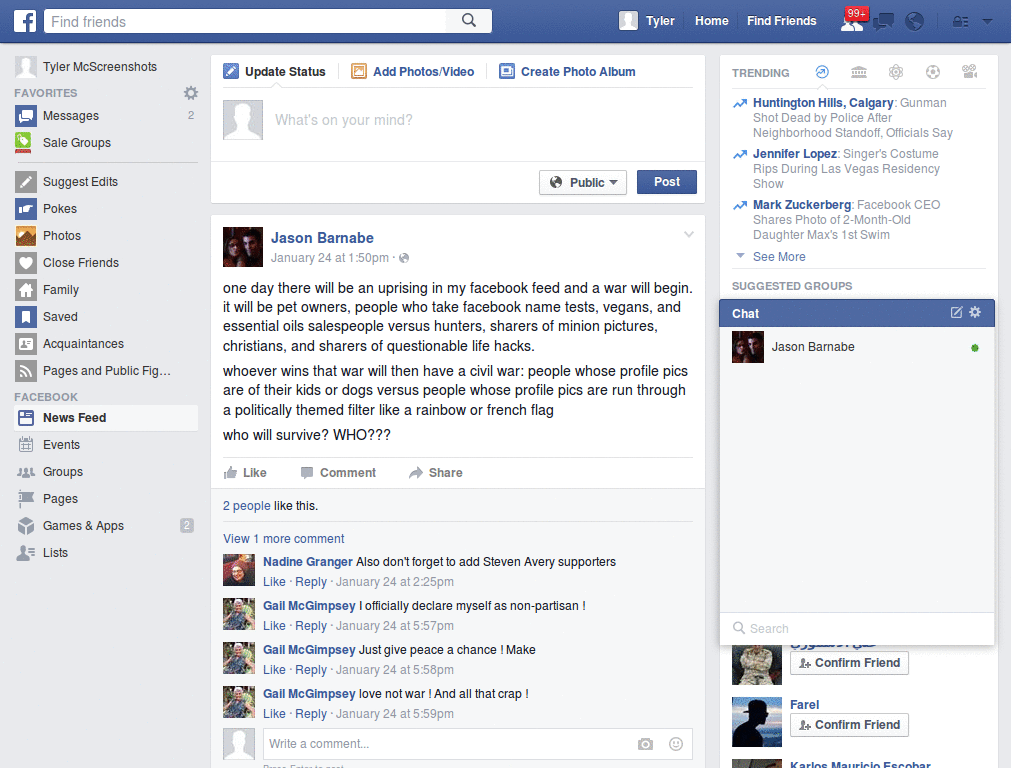This screenshot has width=1024, height=768.
Task: Select science and technology trending icon
Action: [896, 72]
